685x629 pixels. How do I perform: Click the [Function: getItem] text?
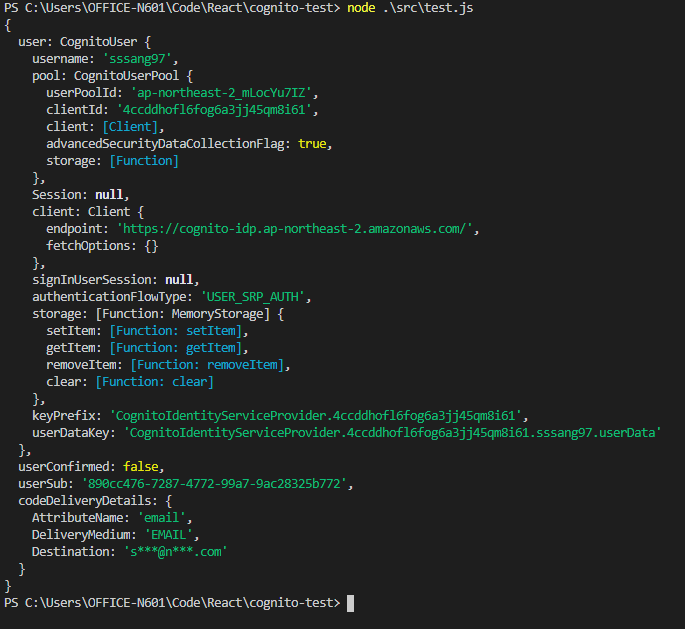(177, 348)
